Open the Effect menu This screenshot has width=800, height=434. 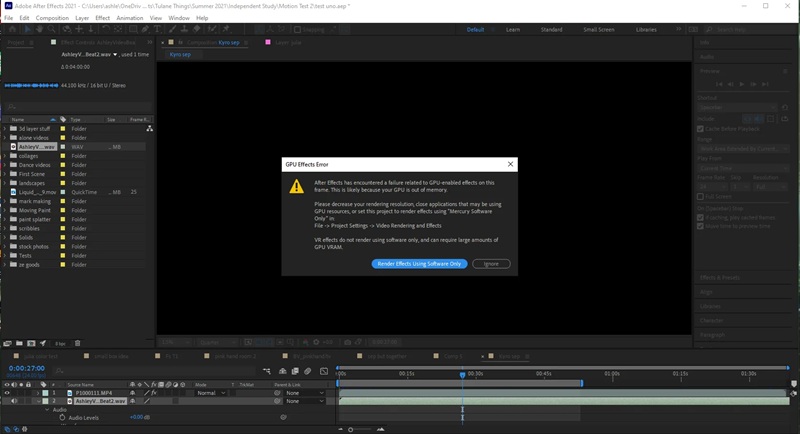coord(103,18)
